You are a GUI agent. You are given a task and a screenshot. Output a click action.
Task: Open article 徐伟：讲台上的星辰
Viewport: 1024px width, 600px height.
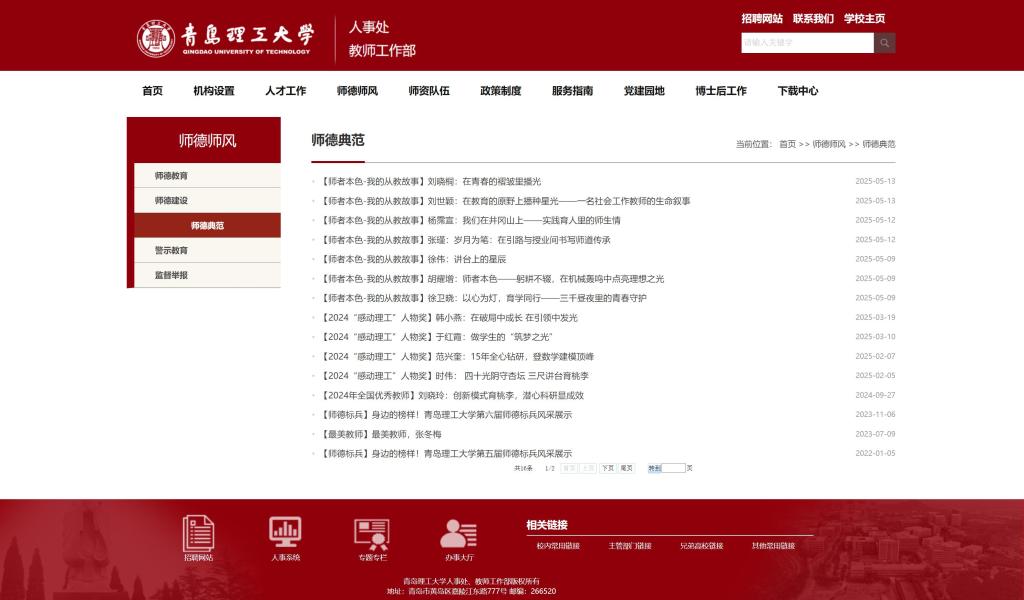point(413,259)
